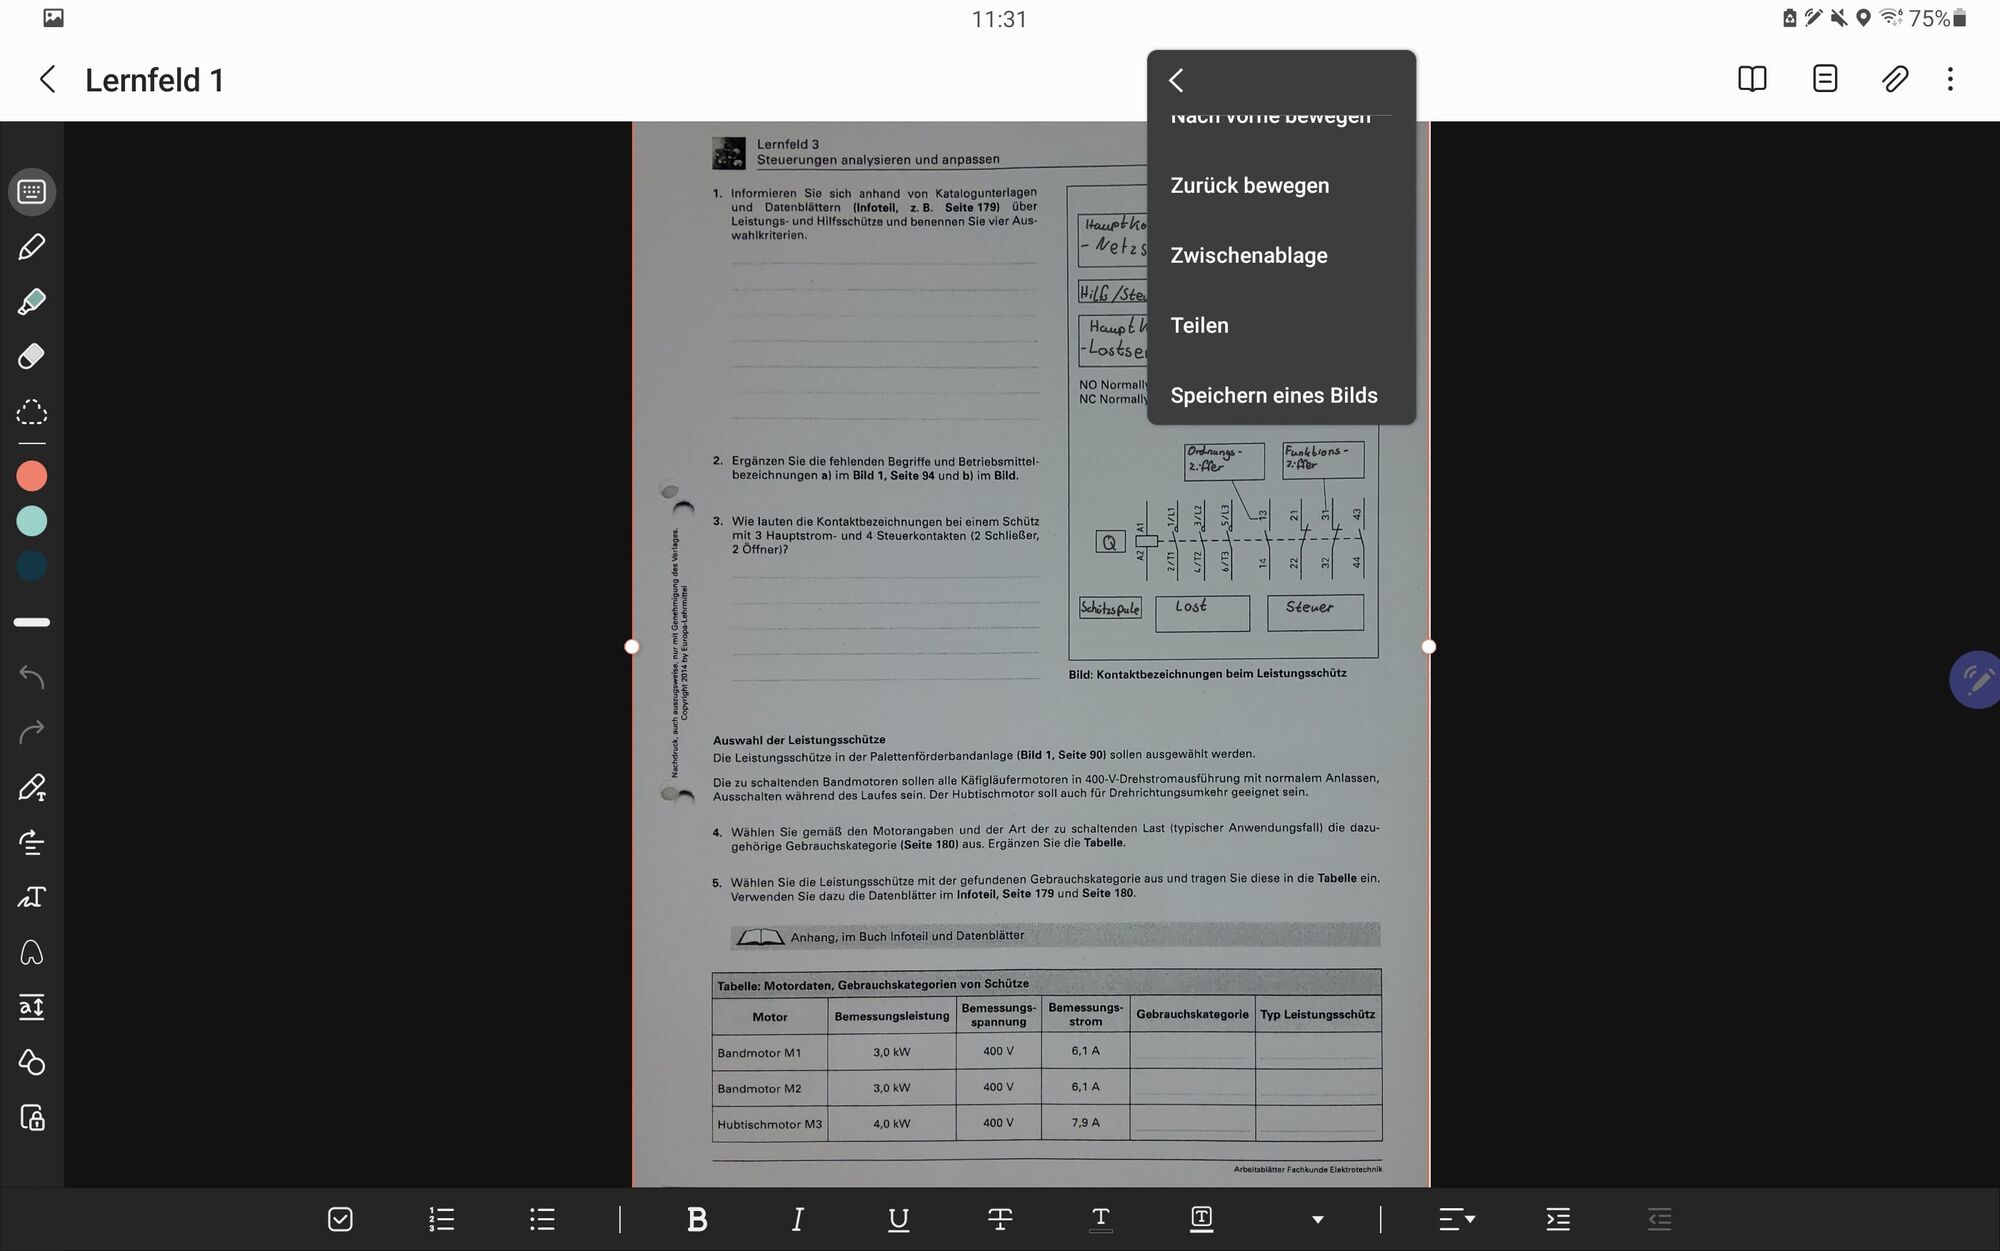Viewport: 2000px width, 1251px height.
Task: Expand the font size dropdown arrow
Action: coord(1318,1220)
